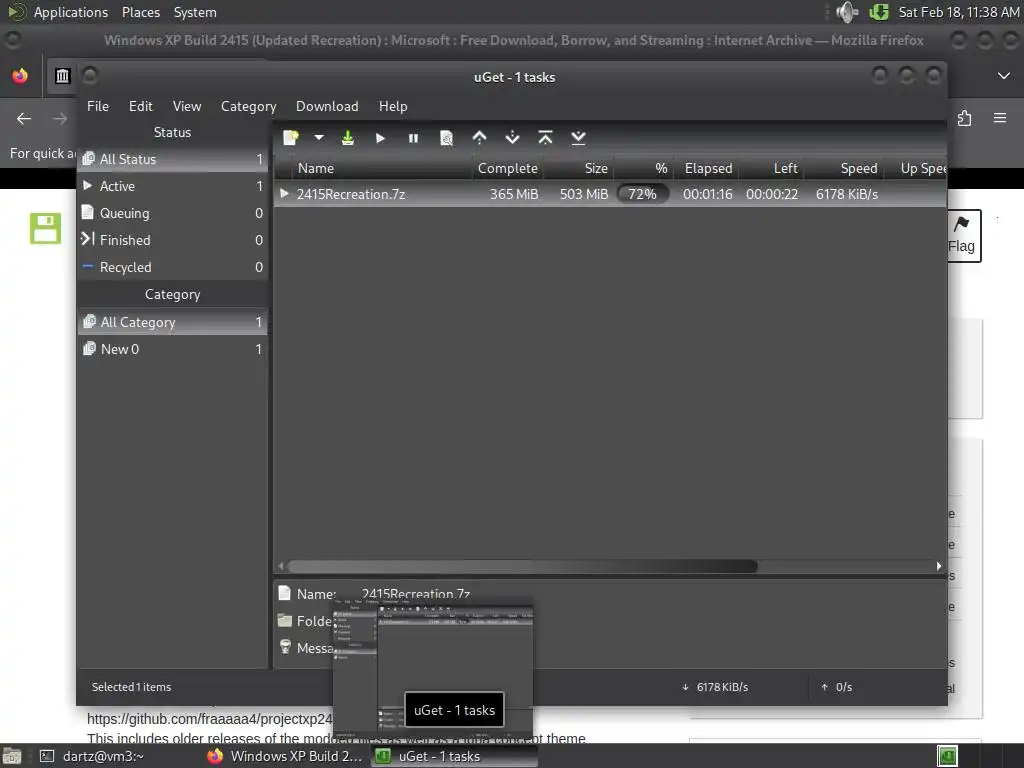The image size is (1024, 768).
Task: Click the github.com/fraaaaa4 link in Firefox
Action: pyautogui.click(x=210, y=719)
